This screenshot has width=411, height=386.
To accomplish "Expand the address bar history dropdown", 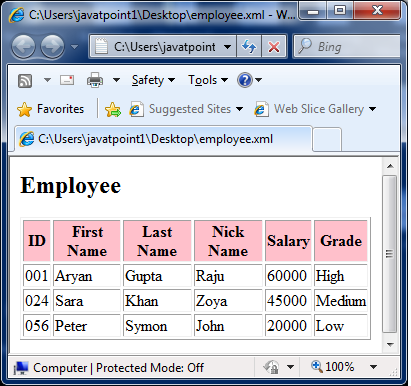I will click(x=227, y=47).
